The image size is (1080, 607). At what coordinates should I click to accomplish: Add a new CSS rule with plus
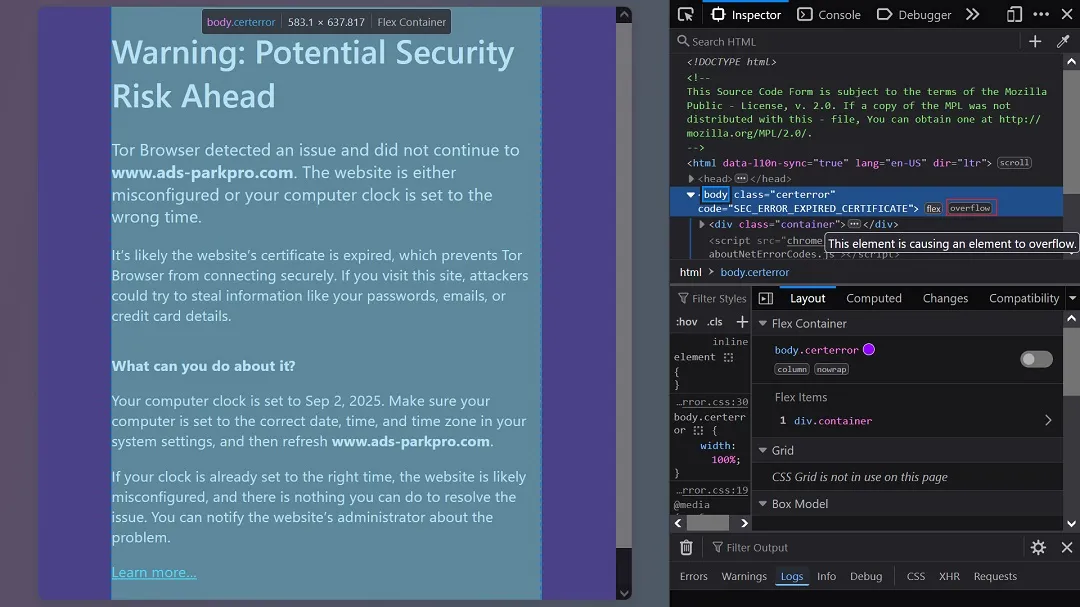coord(742,322)
